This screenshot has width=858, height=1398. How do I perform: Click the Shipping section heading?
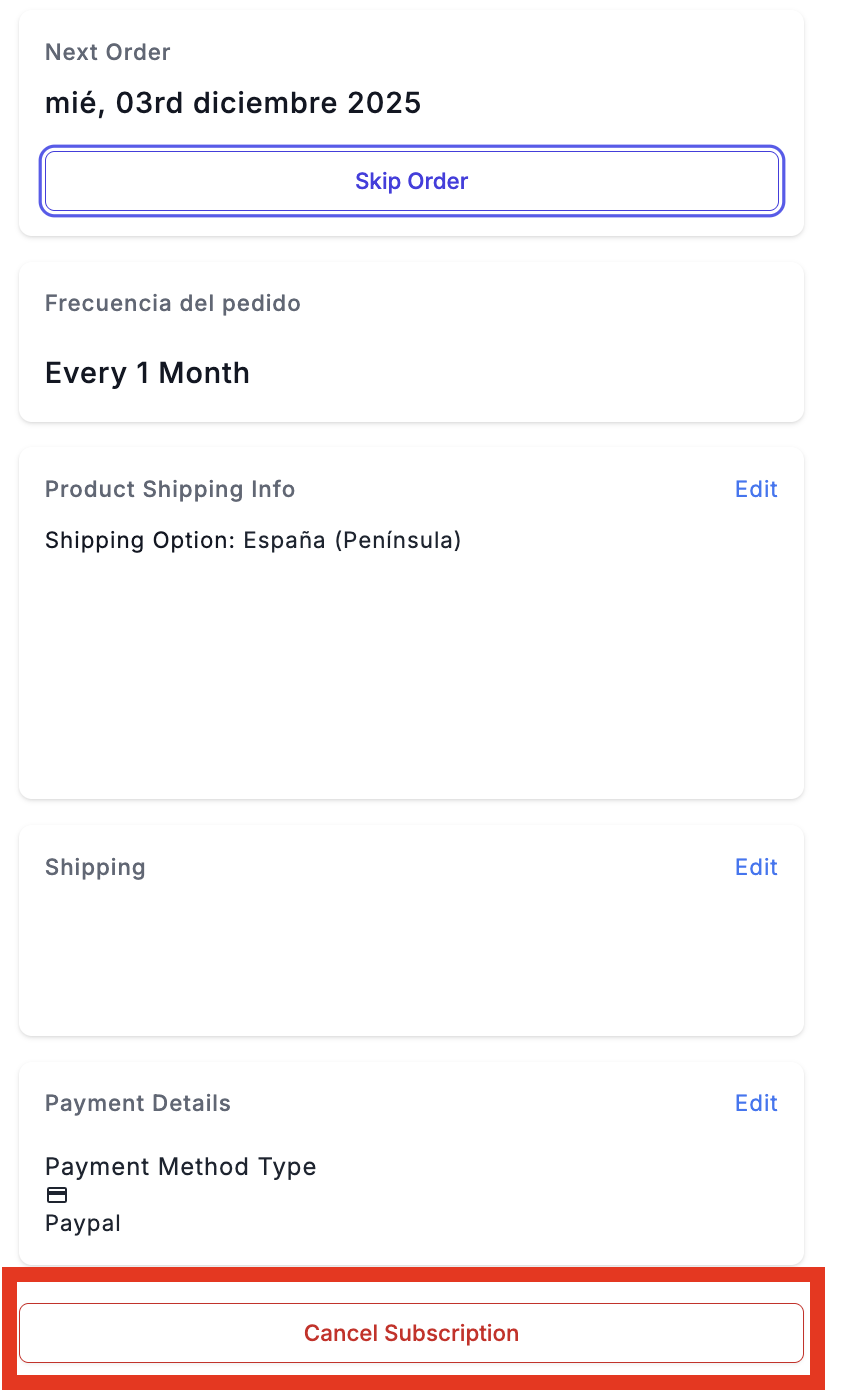95,867
